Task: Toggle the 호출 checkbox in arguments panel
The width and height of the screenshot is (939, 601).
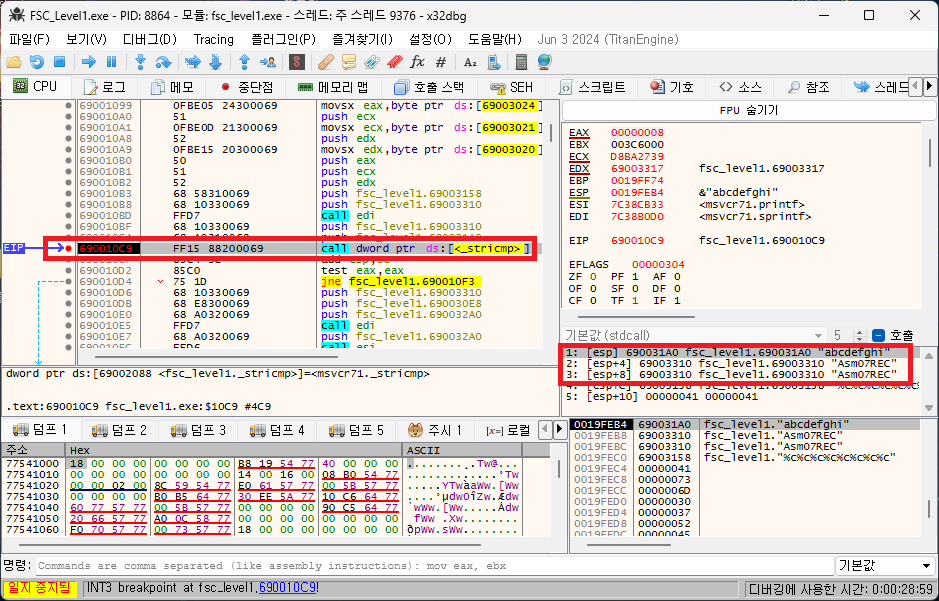Action: [x=879, y=336]
